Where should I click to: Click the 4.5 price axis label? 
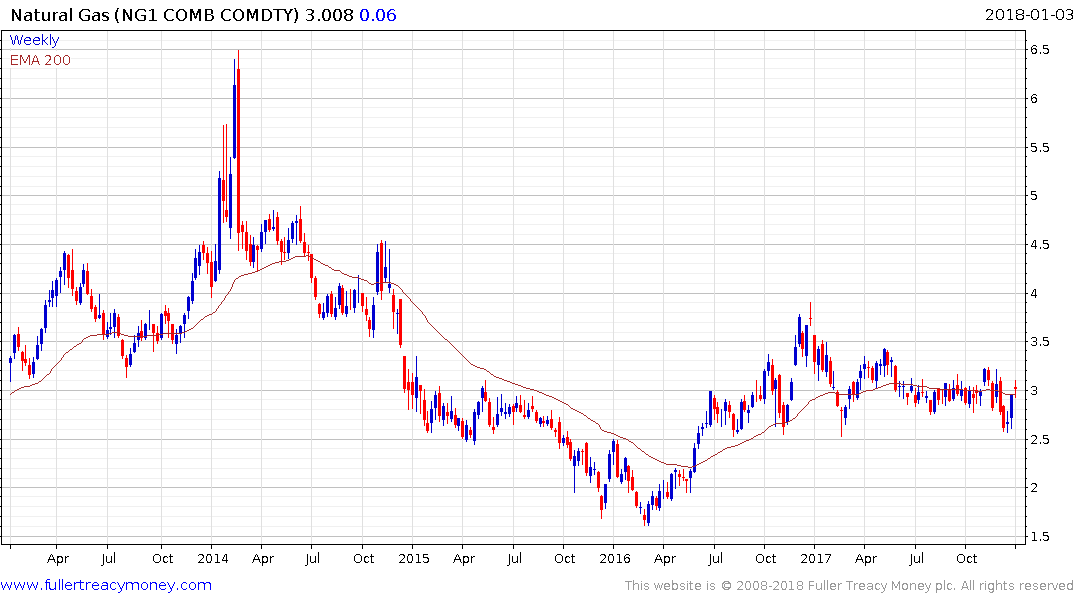(1039, 245)
